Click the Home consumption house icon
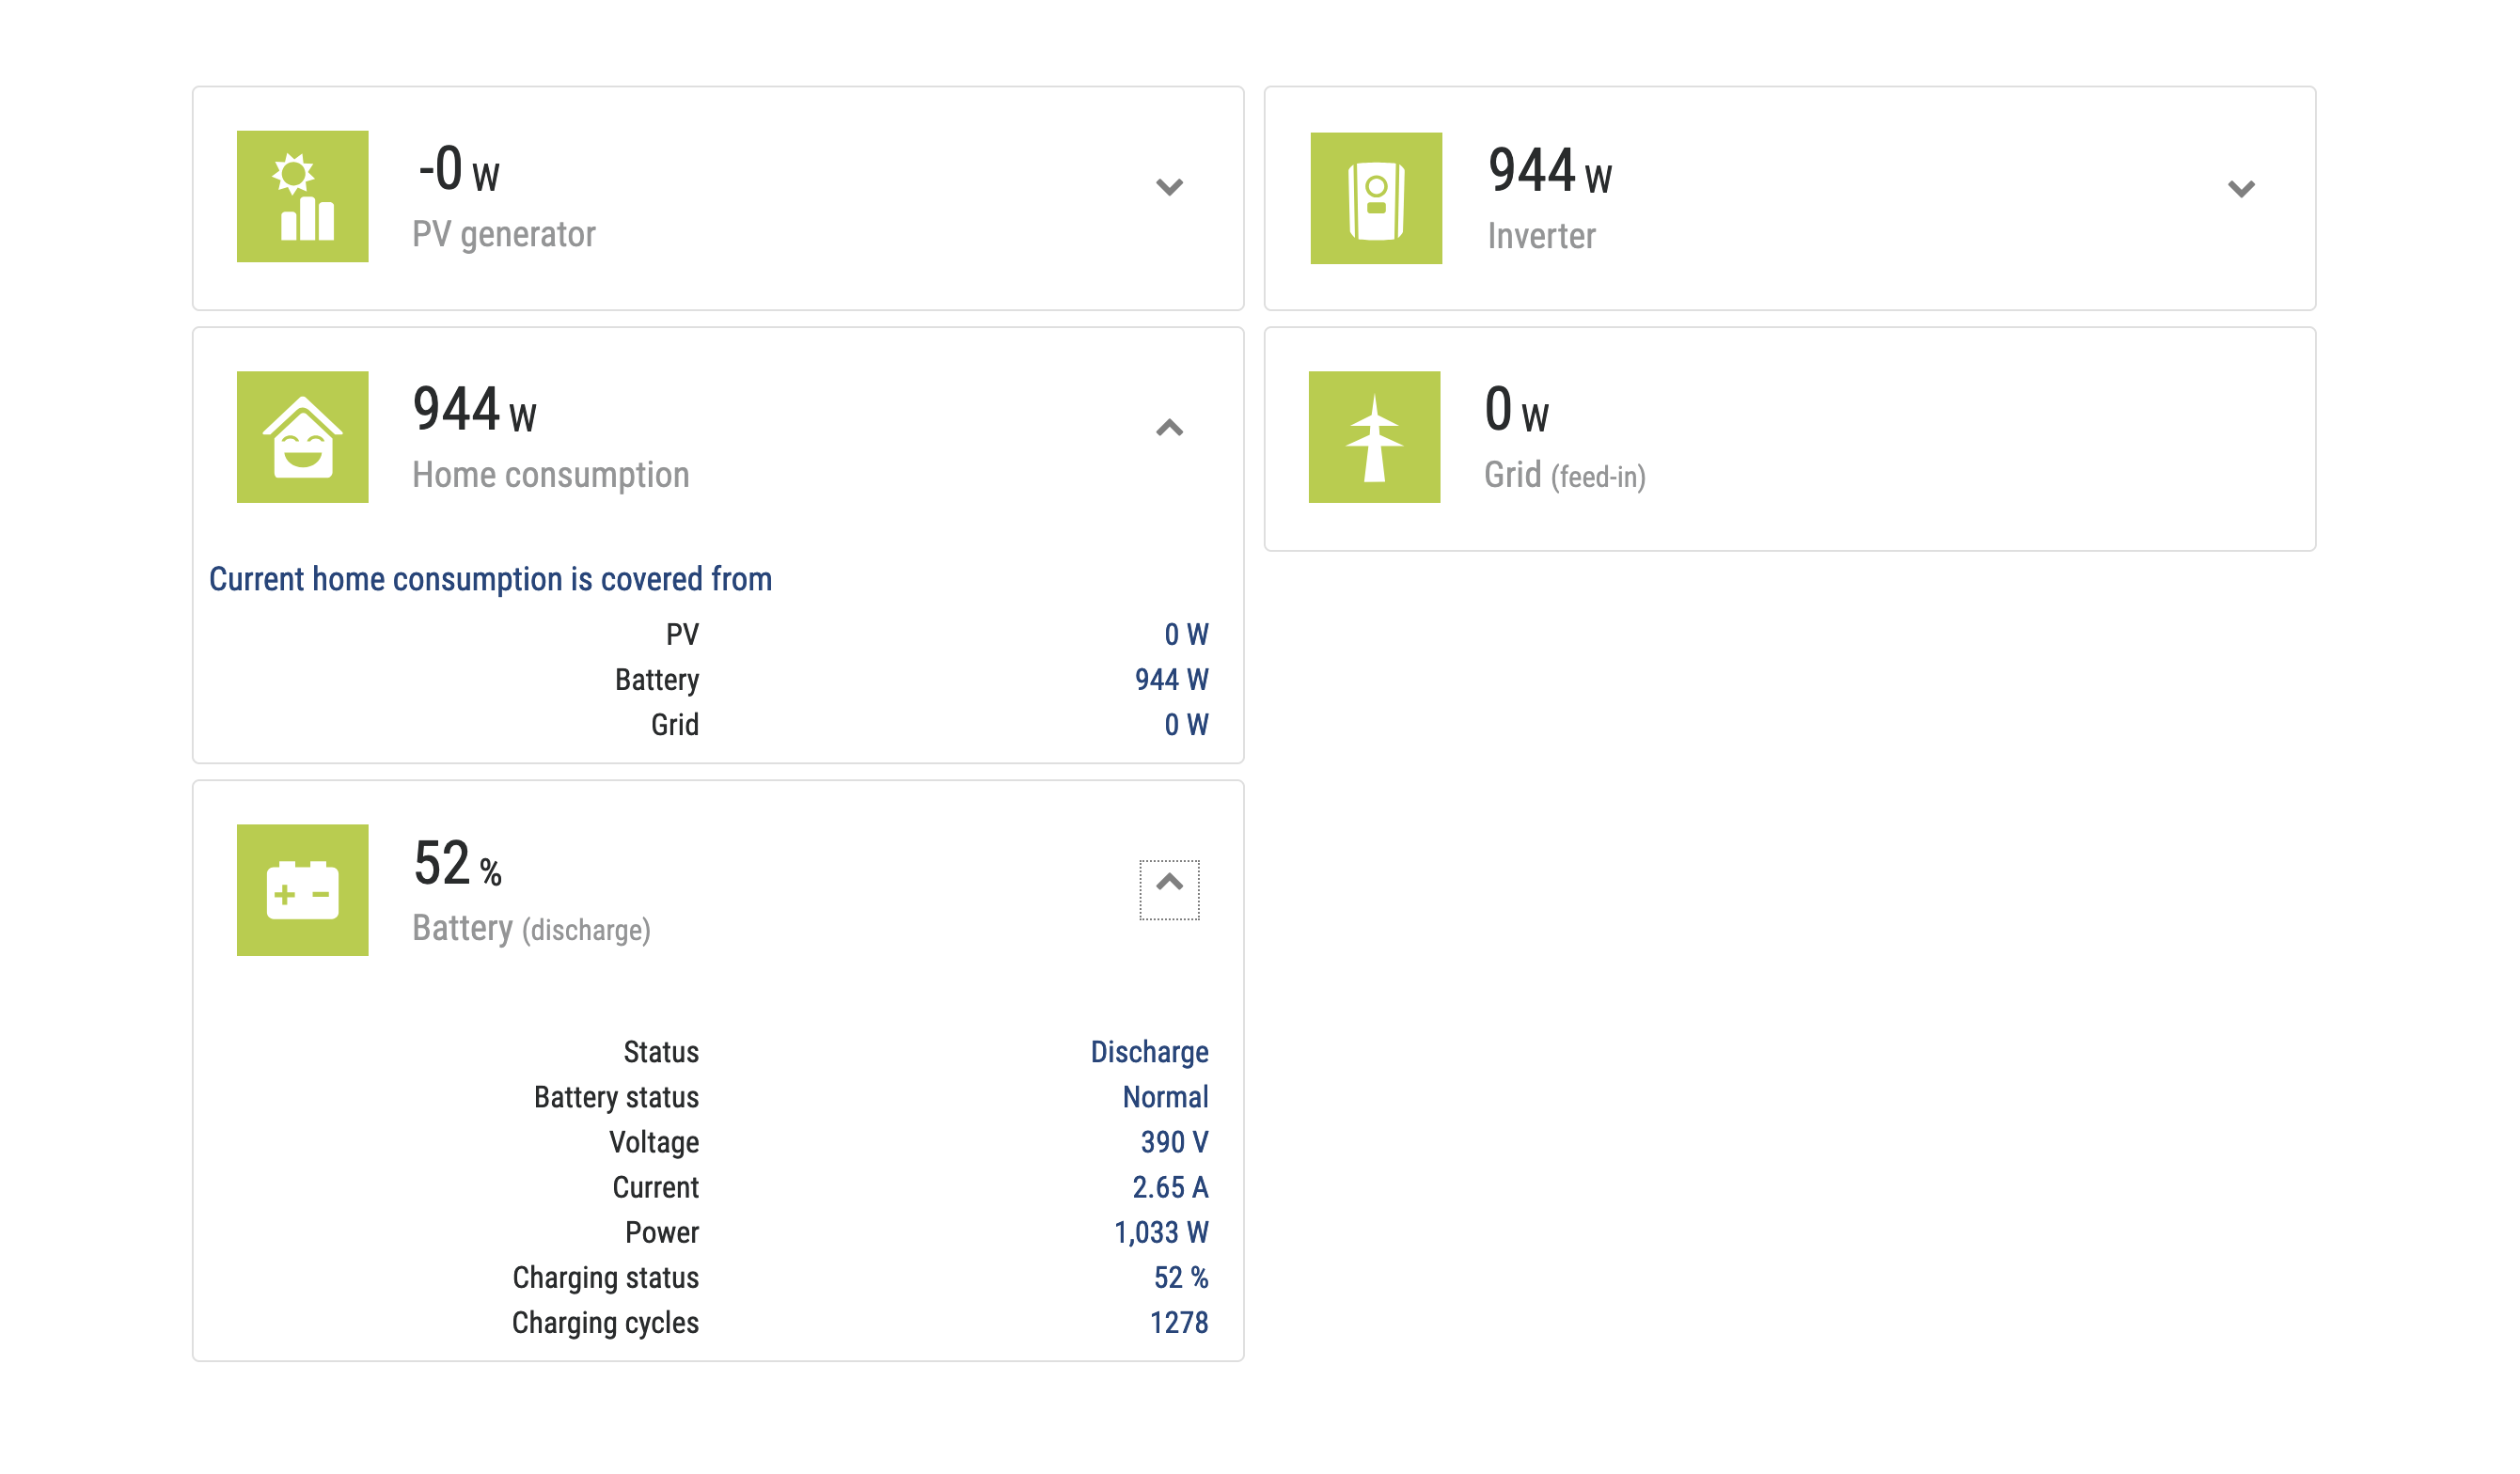 click(302, 437)
